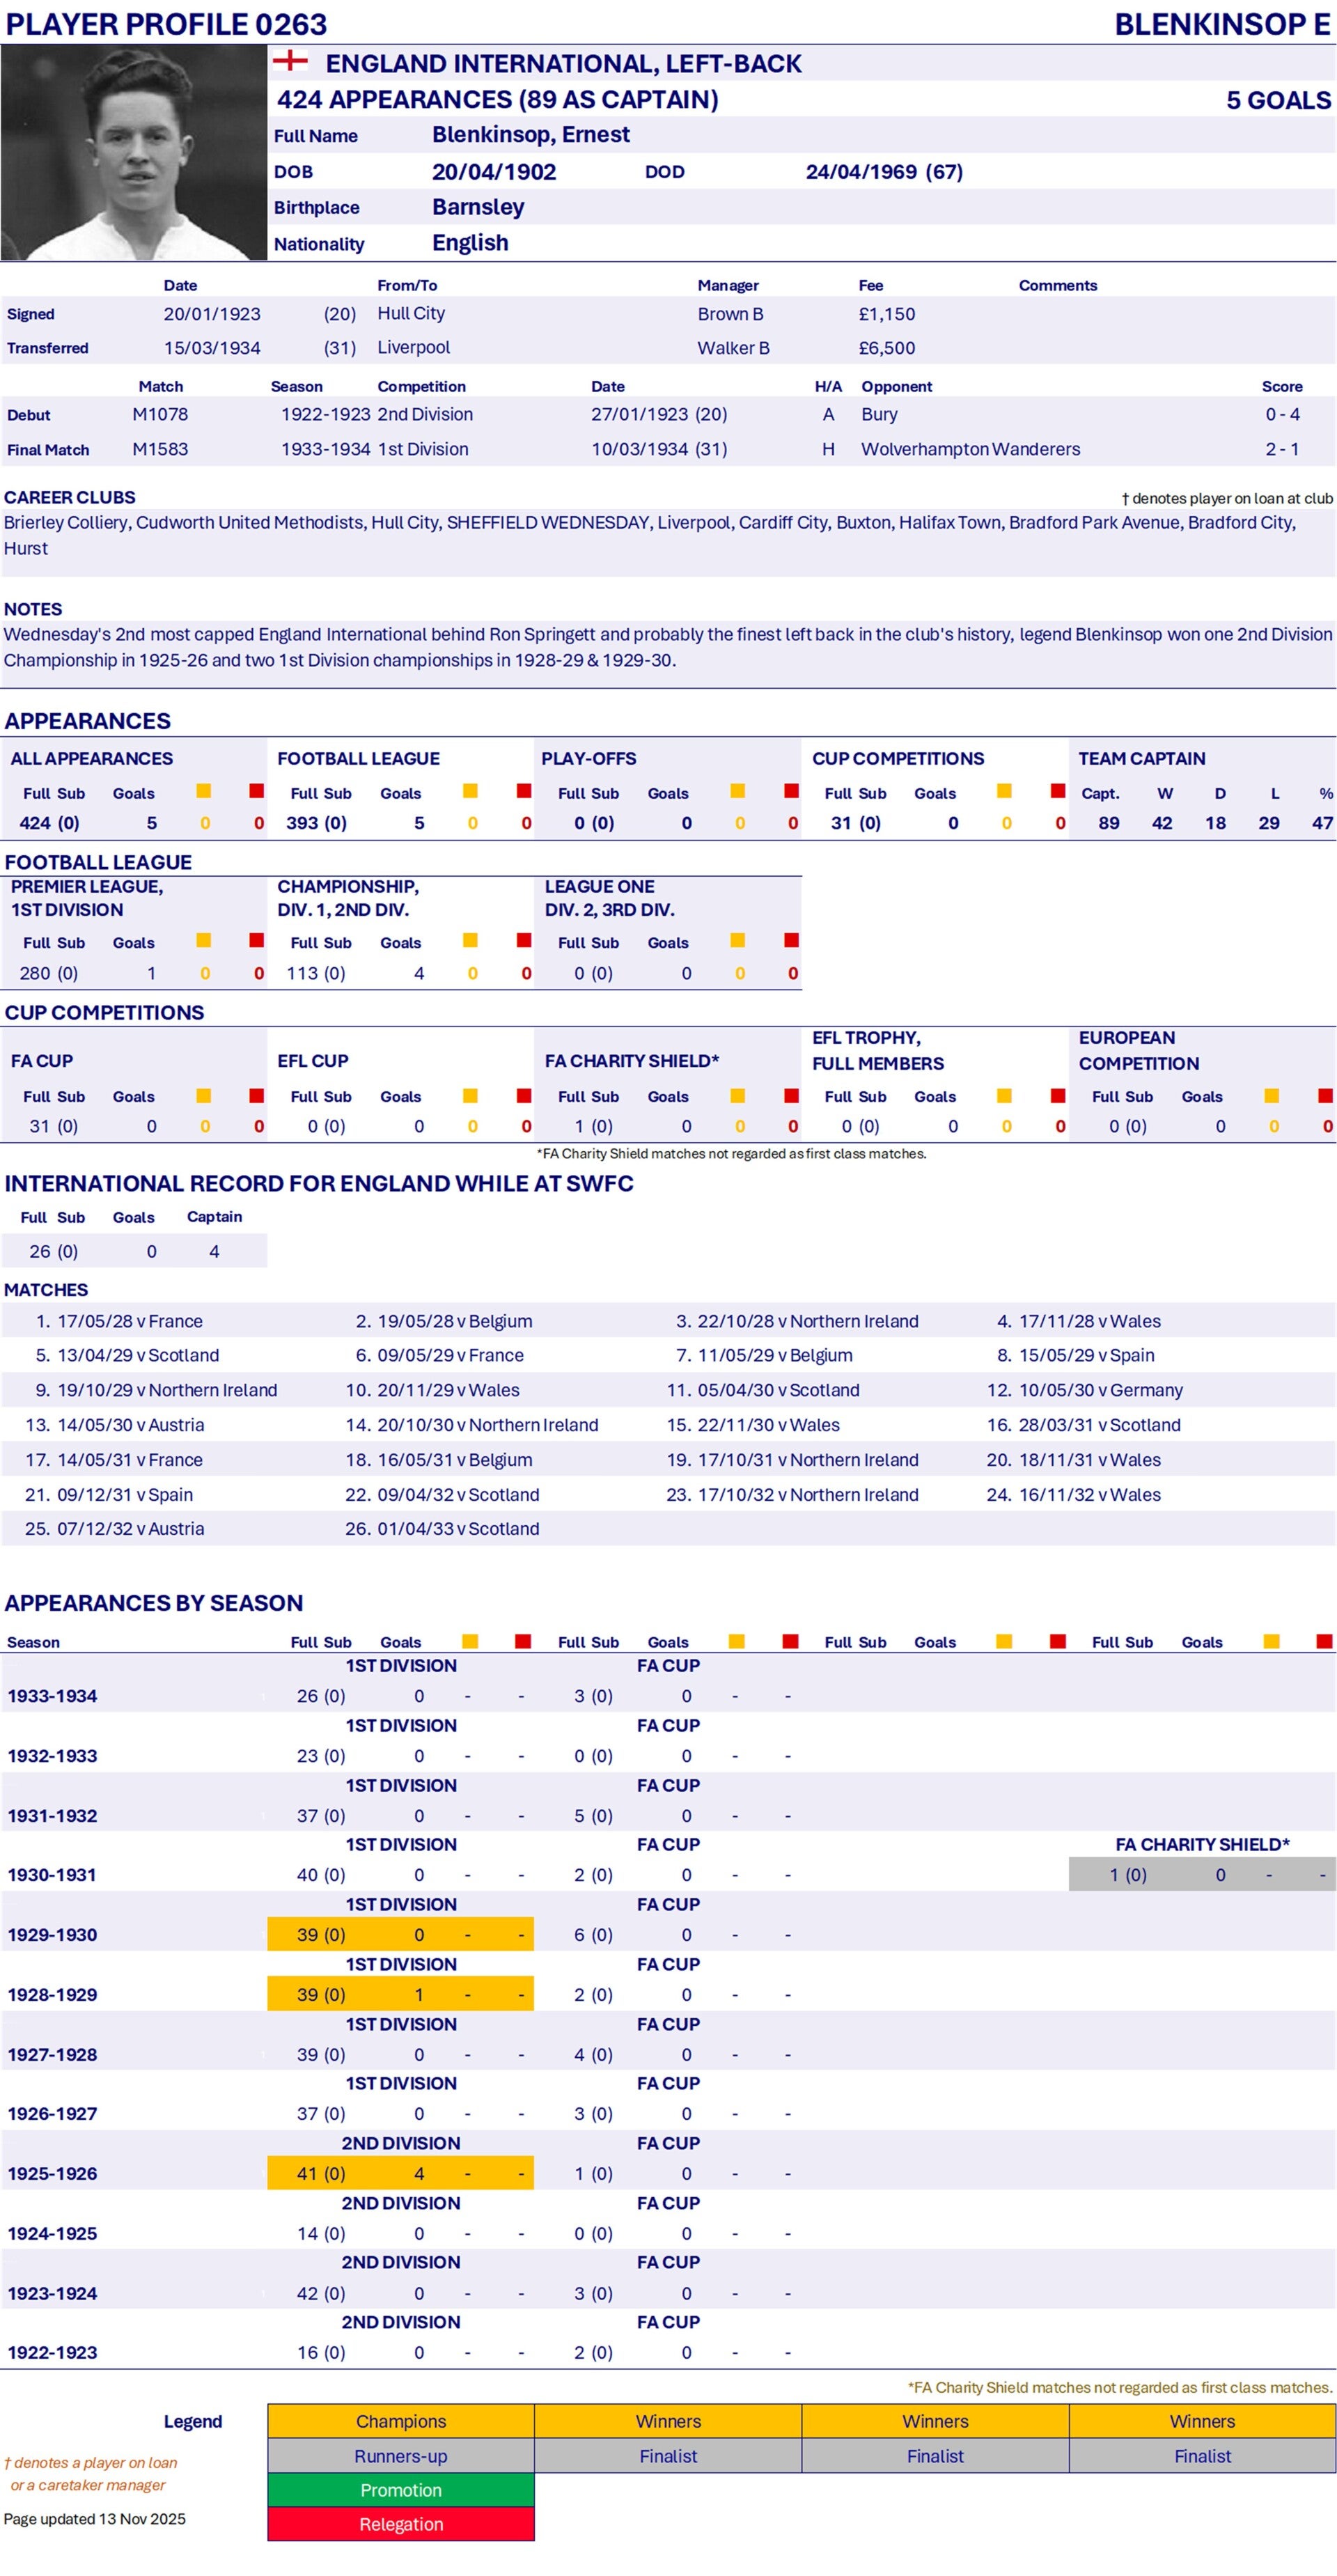The width and height of the screenshot is (1337, 2576).
Task: Click red card icon under All Appearances
Action: pos(257,791)
